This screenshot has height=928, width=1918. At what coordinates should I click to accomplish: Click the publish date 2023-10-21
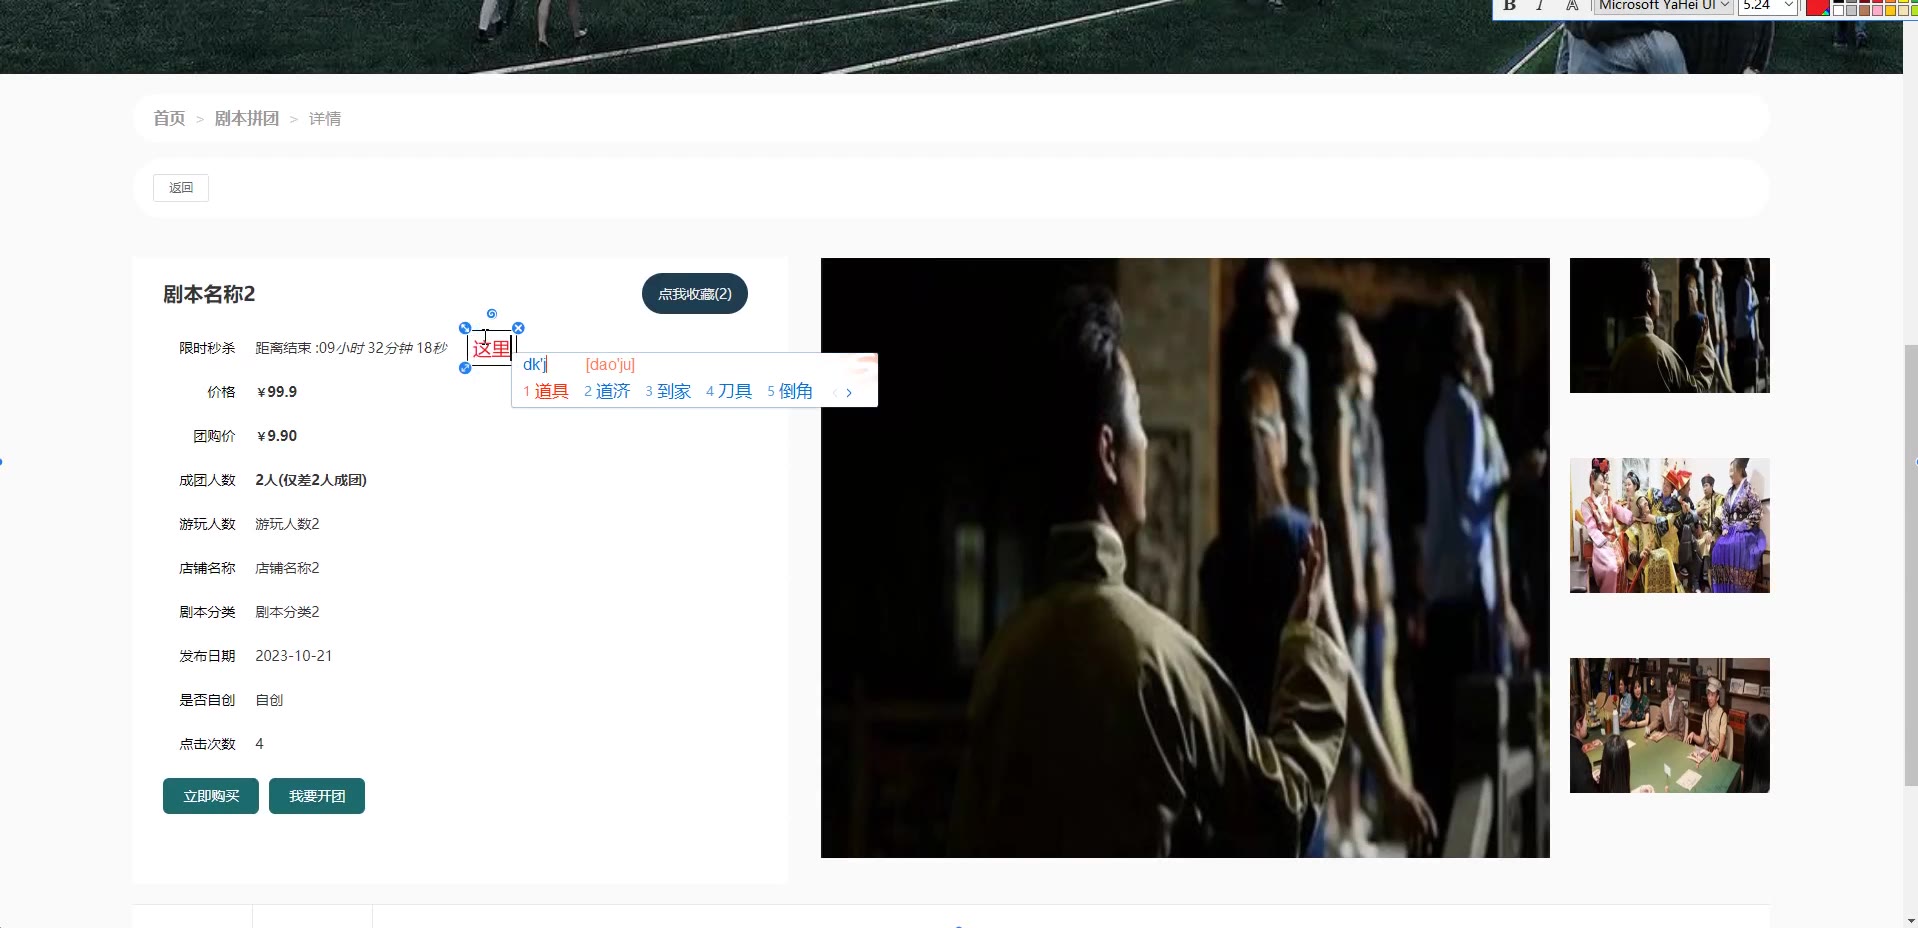point(294,656)
